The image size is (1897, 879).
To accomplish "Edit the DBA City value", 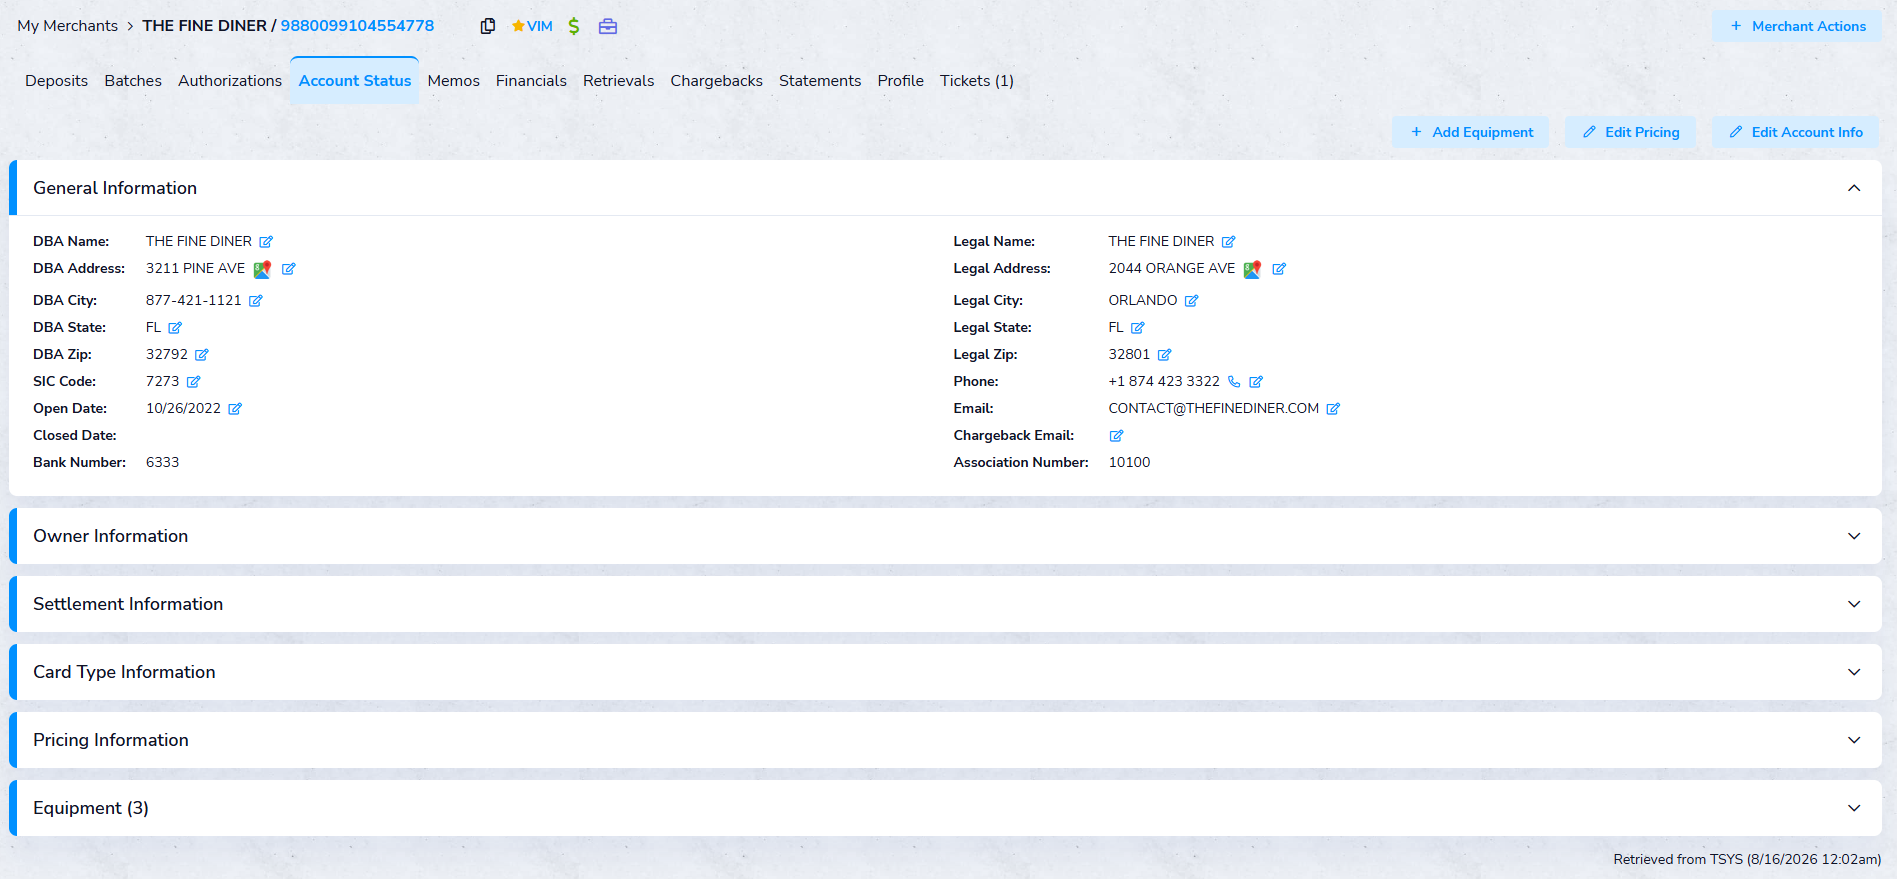I will pyautogui.click(x=256, y=301).
